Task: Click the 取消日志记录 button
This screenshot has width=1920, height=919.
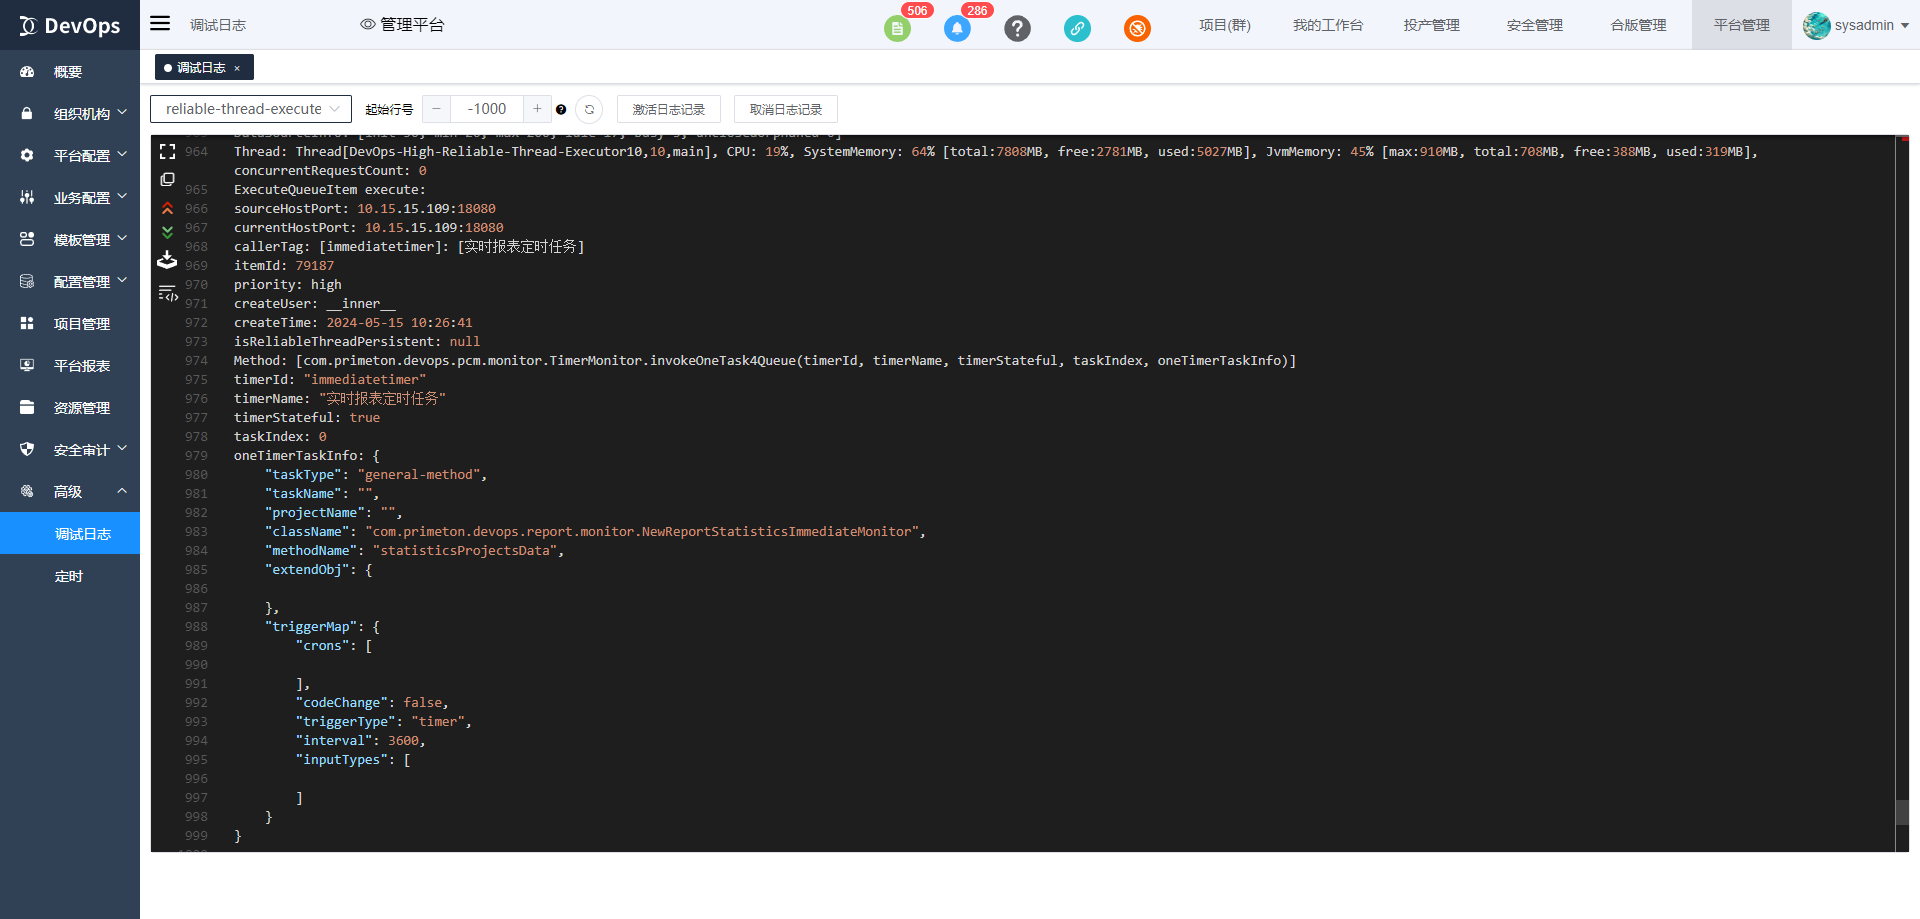Action: (785, 109)
